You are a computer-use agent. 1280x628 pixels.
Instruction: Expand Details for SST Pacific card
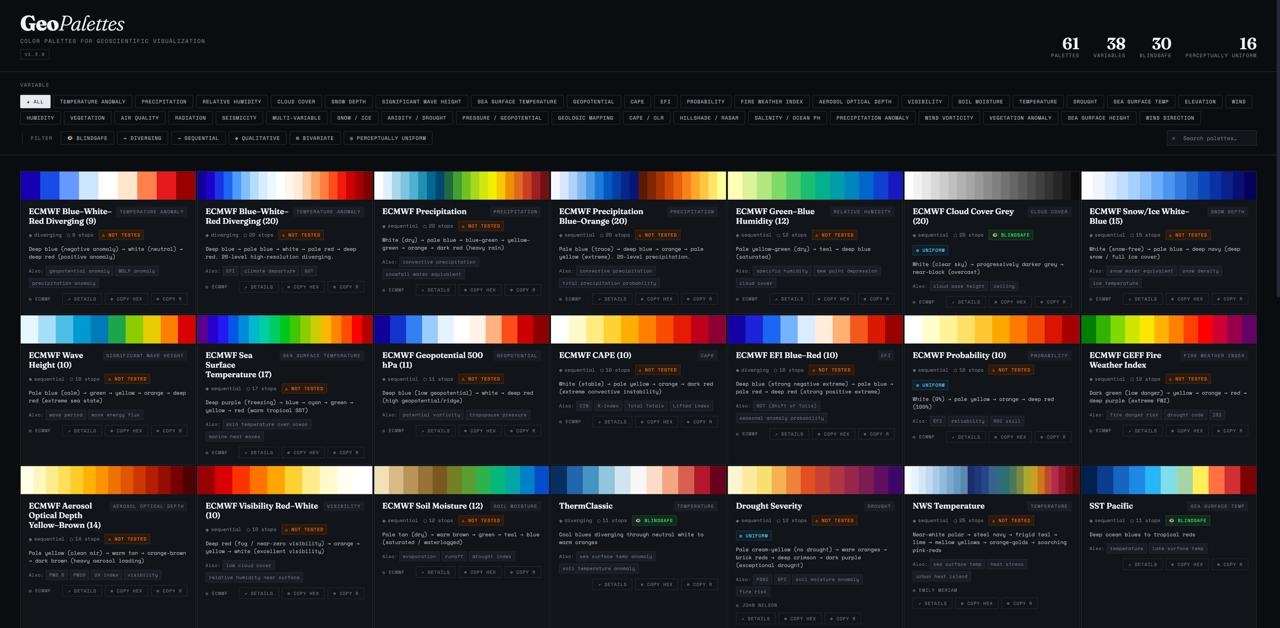[x=1143, y=564]
